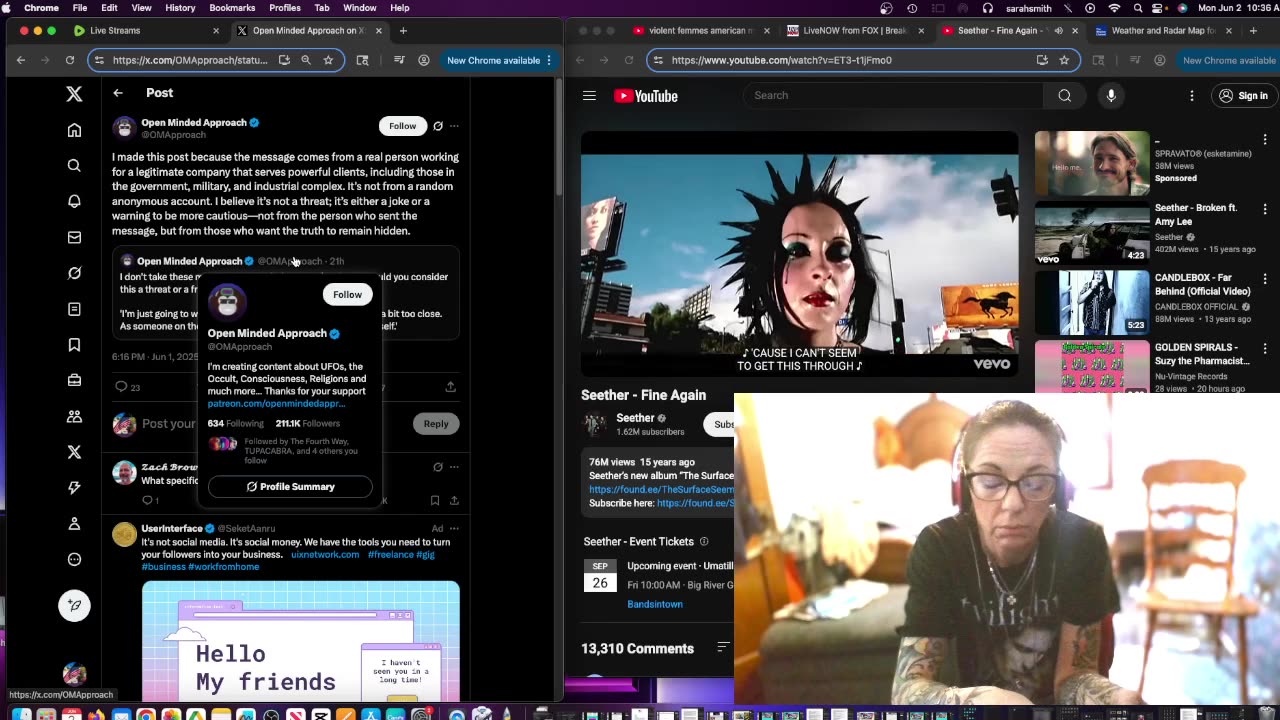The height and width of the screenshot is (720, 1280).
Task: Click the x.com address bar
Action: pyautogui.click(x=190, y=60)
